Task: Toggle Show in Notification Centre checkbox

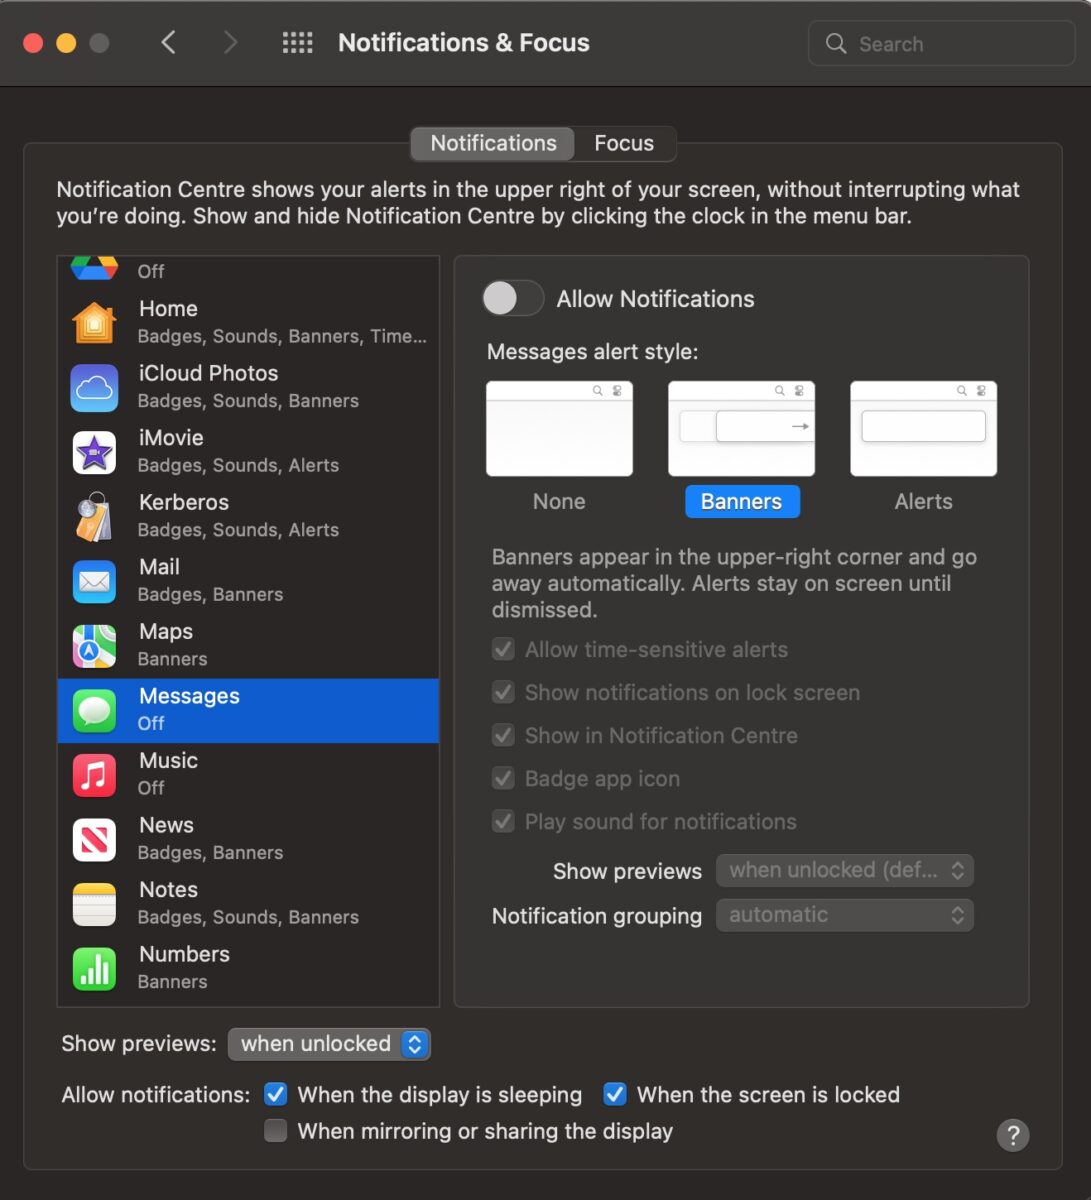Action: pos(503,735)
